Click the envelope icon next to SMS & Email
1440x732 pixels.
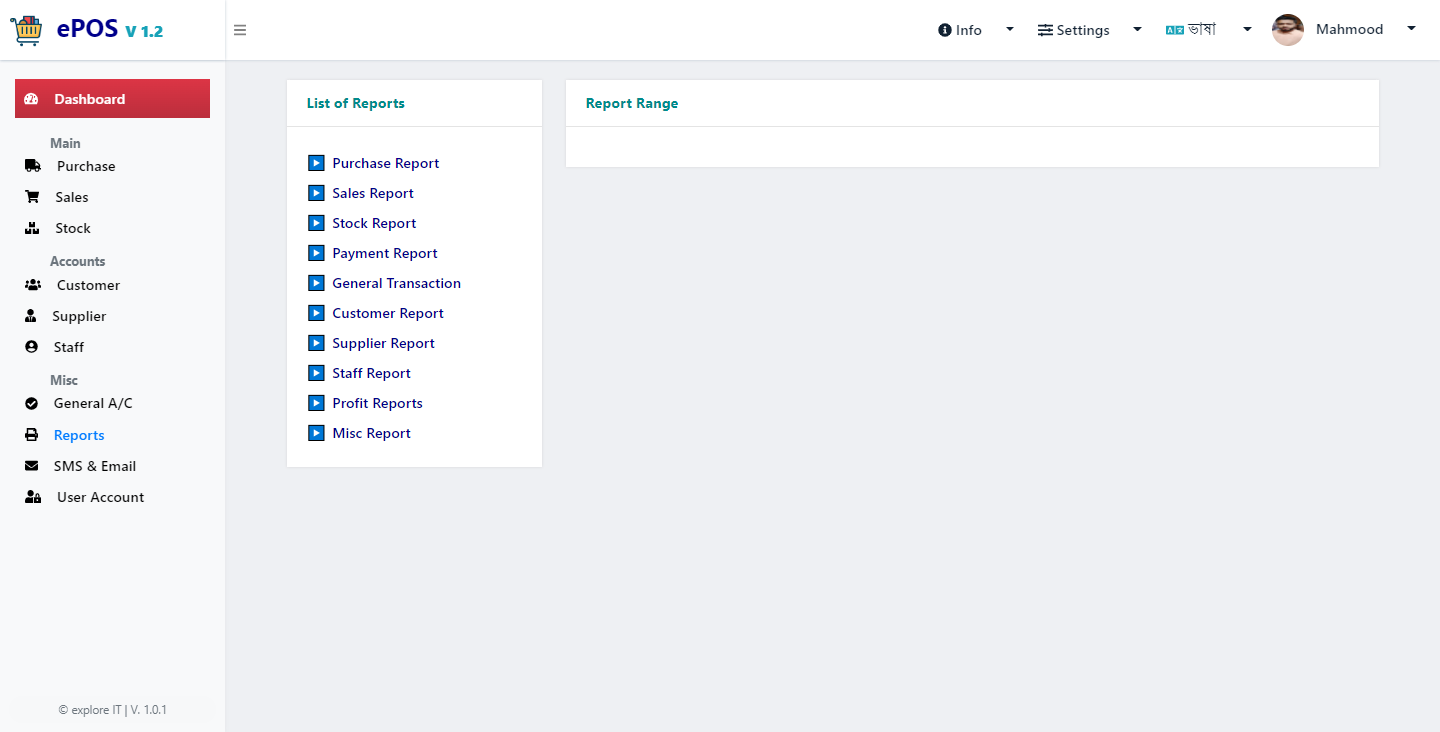32,466
